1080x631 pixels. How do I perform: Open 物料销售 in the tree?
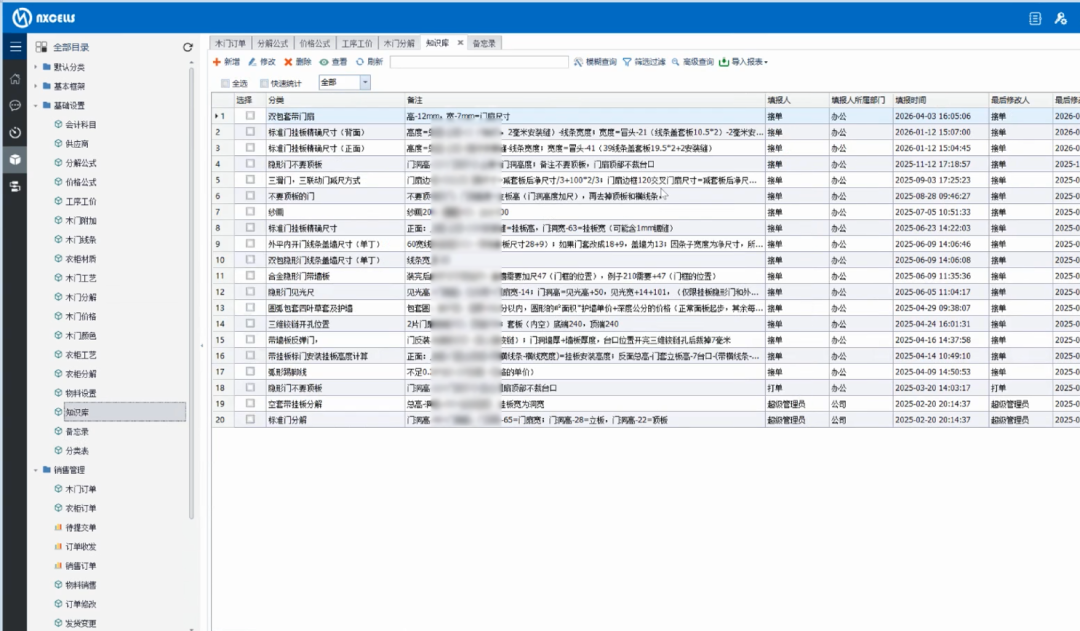(81, 585)
